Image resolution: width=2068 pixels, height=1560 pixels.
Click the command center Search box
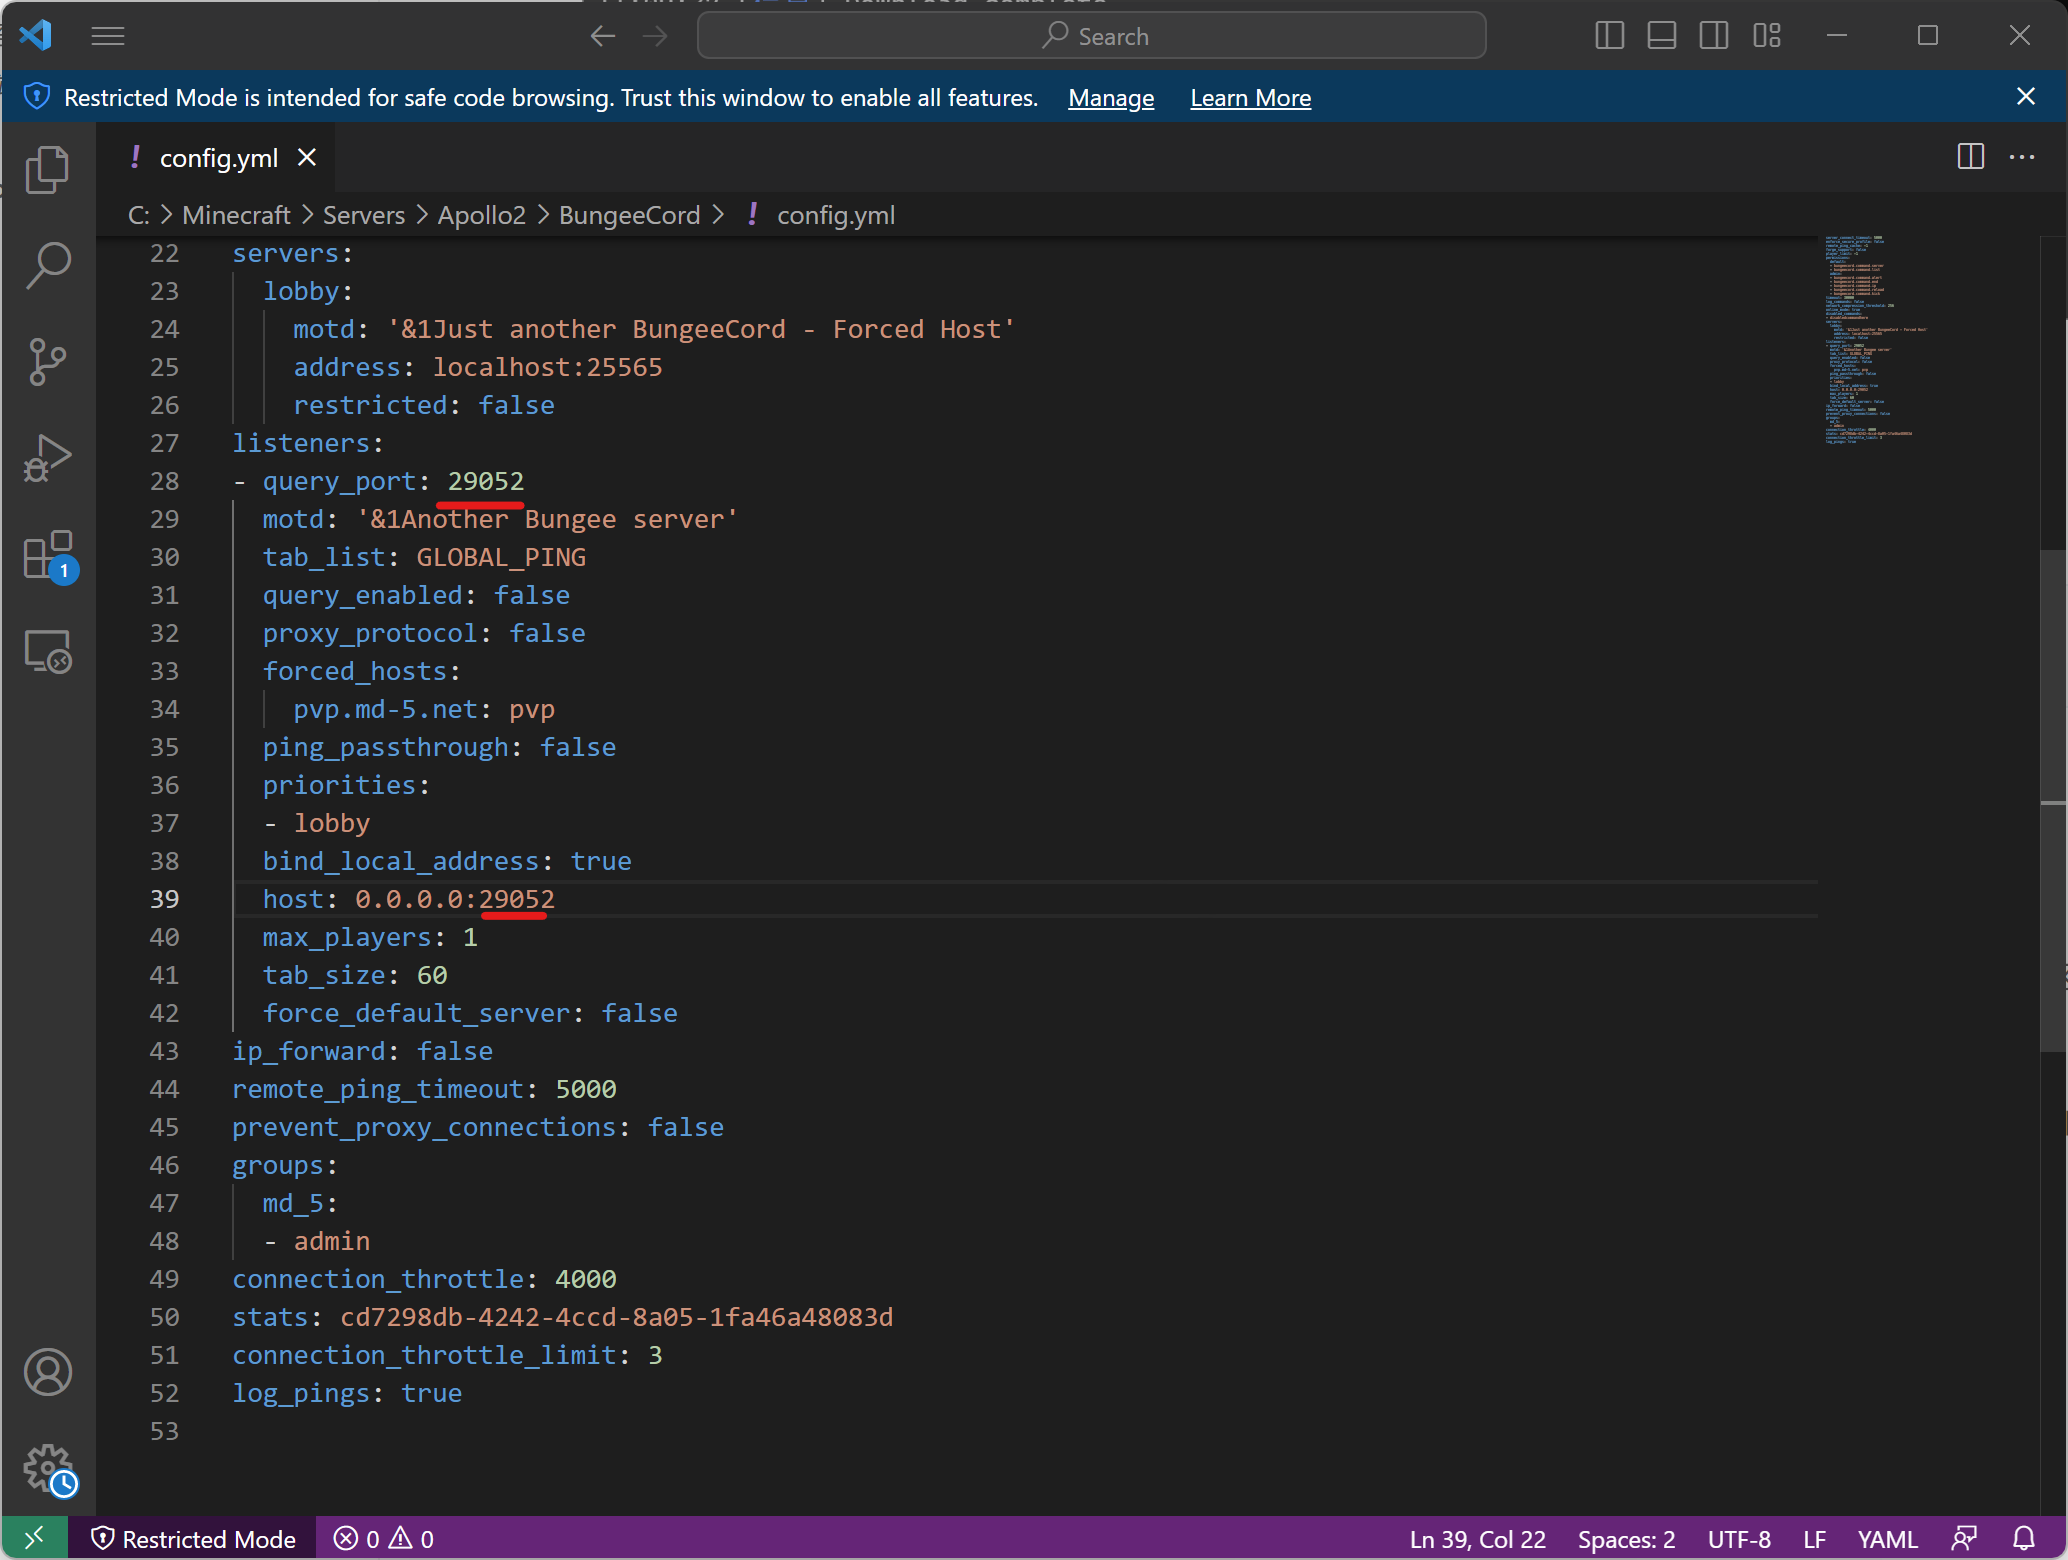coord(1091,36)
